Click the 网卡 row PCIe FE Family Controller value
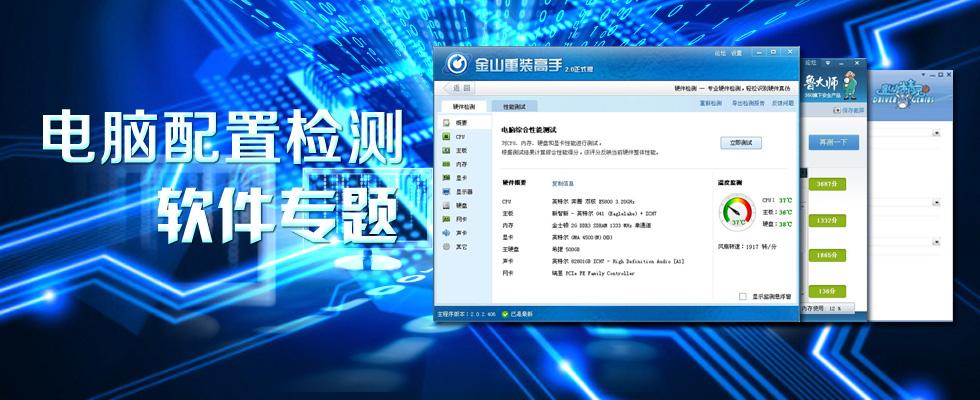 click(593, 274)
